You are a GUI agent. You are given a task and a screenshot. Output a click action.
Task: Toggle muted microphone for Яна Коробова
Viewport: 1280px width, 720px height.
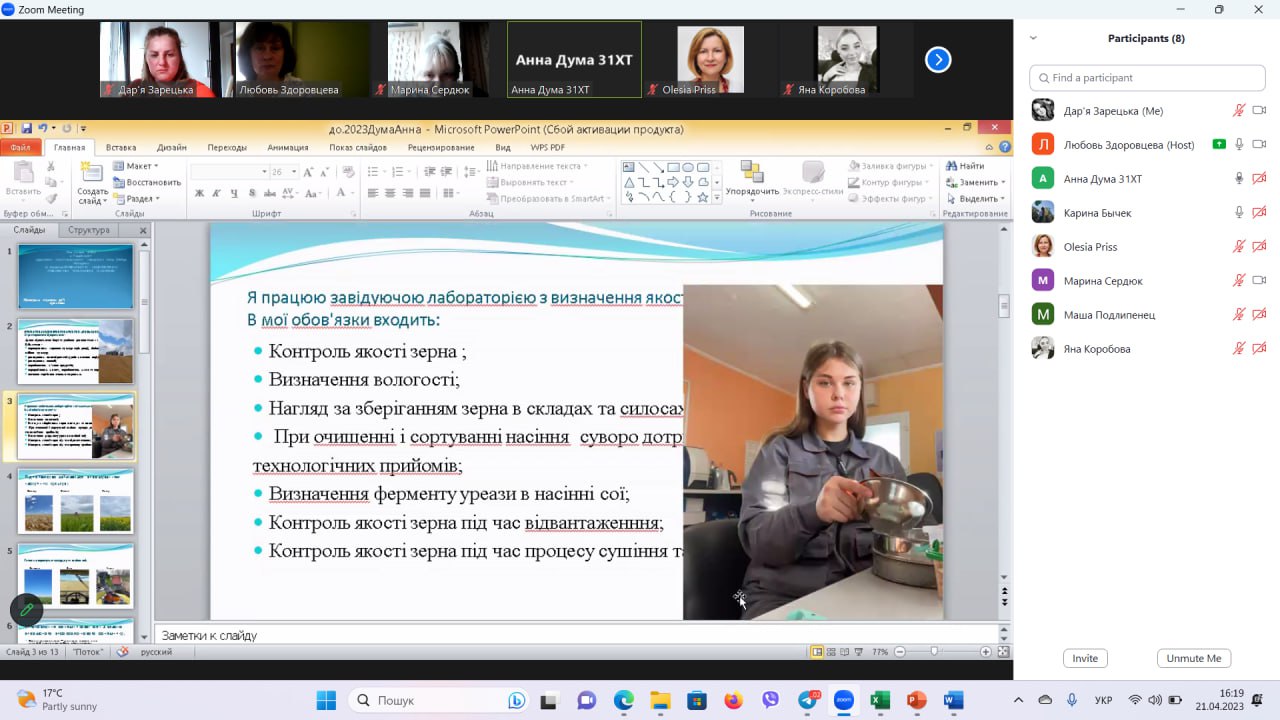1239,349
